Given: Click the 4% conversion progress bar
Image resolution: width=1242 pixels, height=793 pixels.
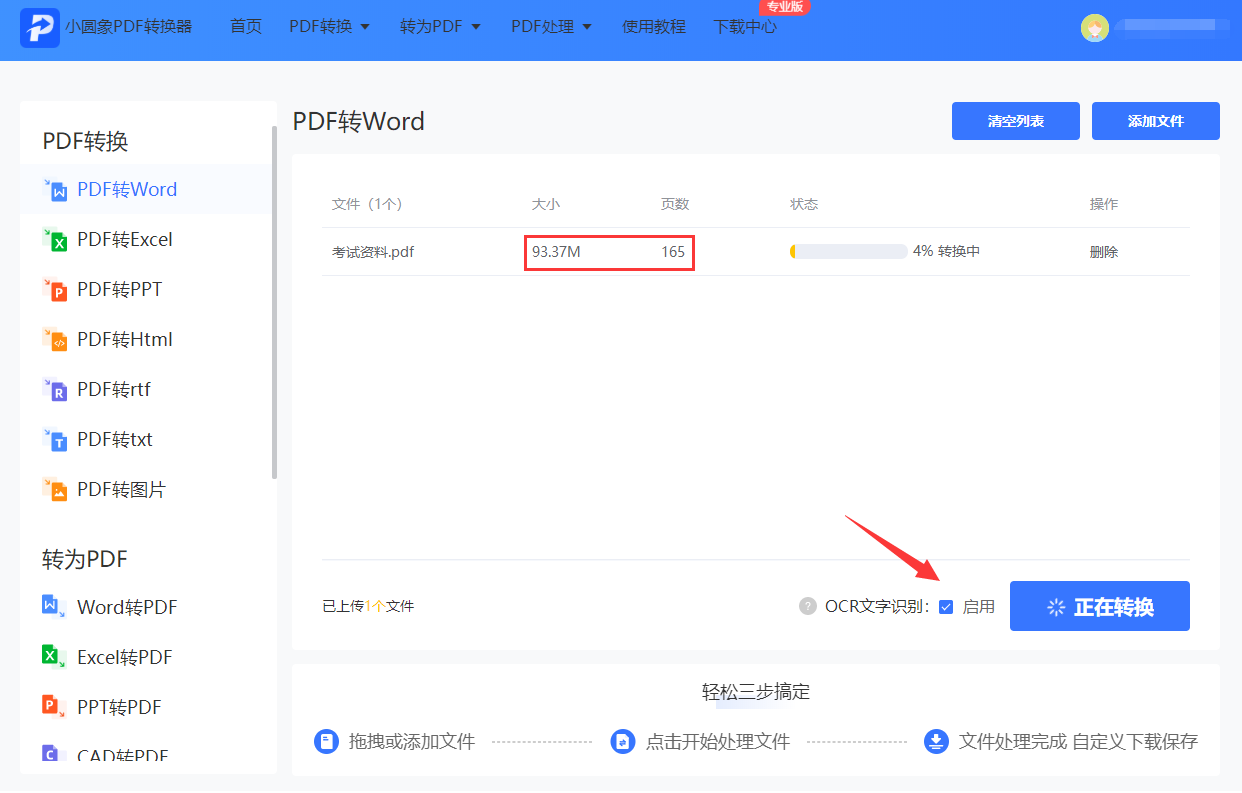Looking at the screenshot, I should pyautogui.click(x=847, y=252).
